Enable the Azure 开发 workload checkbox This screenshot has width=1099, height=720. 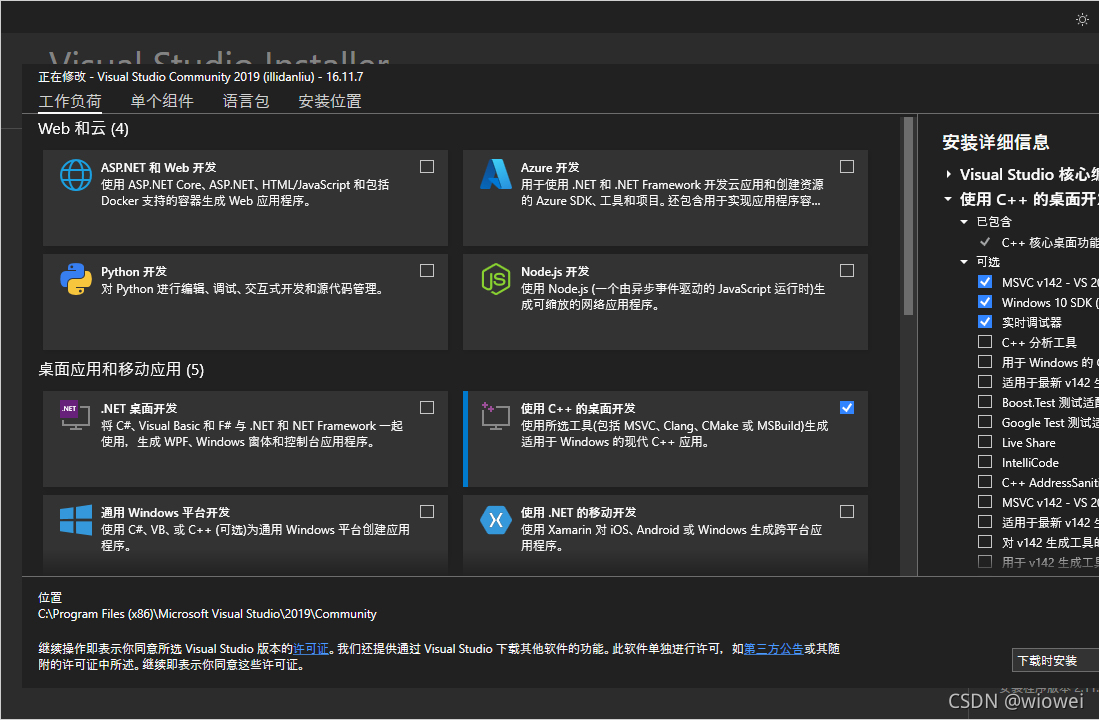(847, 167)
